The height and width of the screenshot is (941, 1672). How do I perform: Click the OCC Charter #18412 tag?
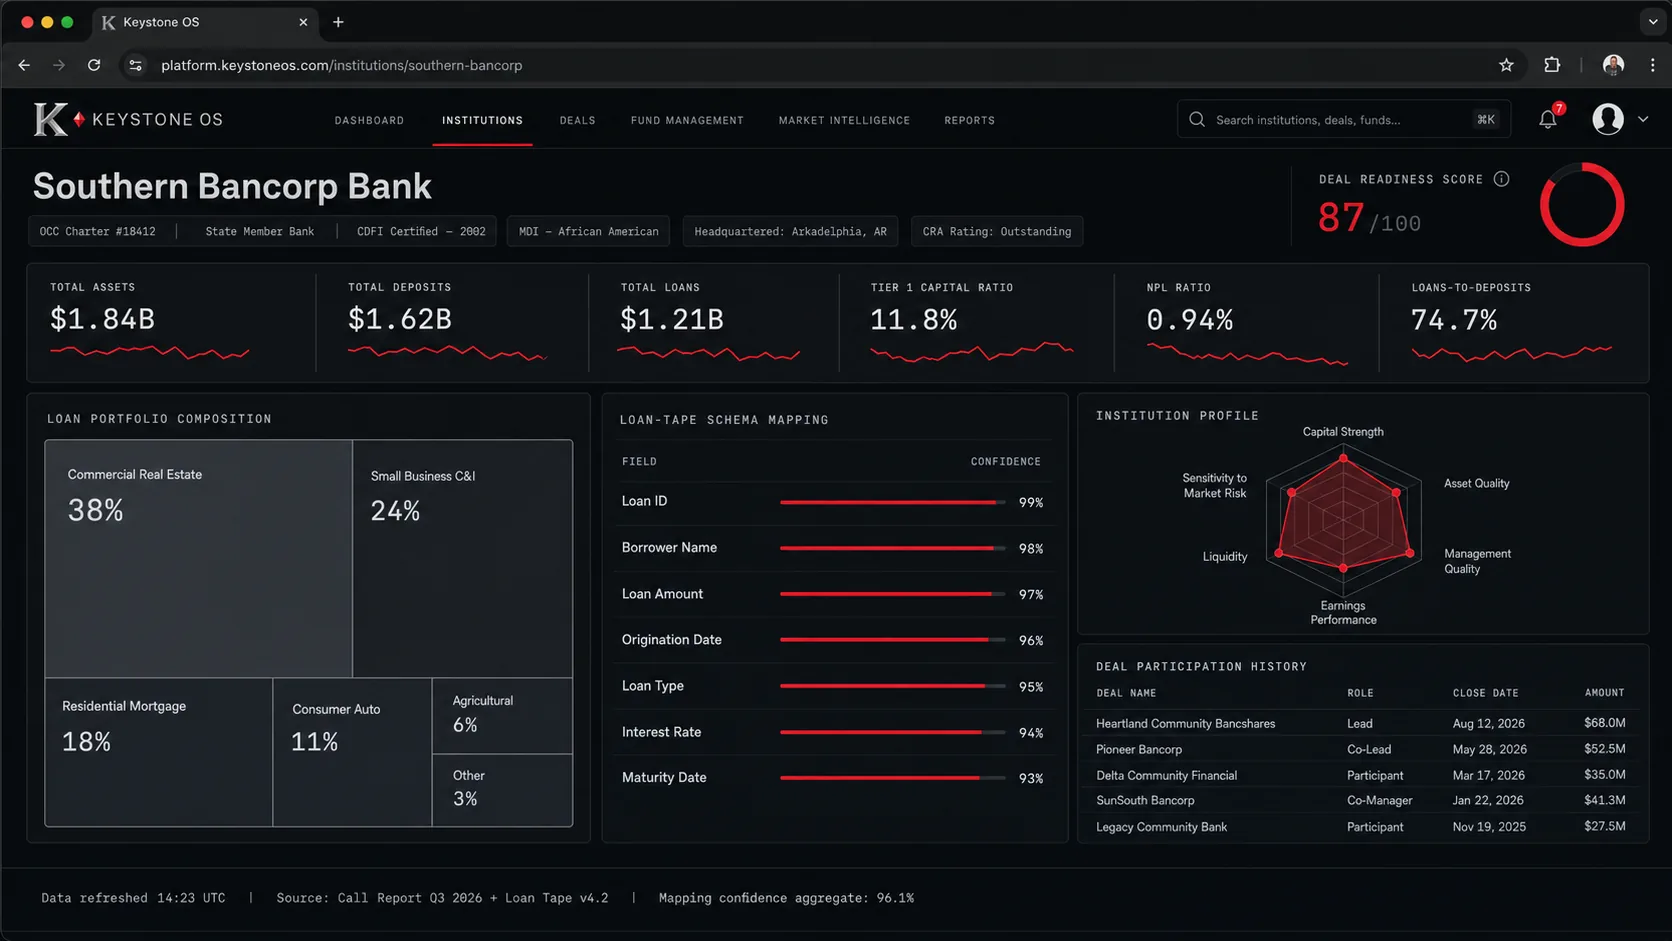point(97,231)
